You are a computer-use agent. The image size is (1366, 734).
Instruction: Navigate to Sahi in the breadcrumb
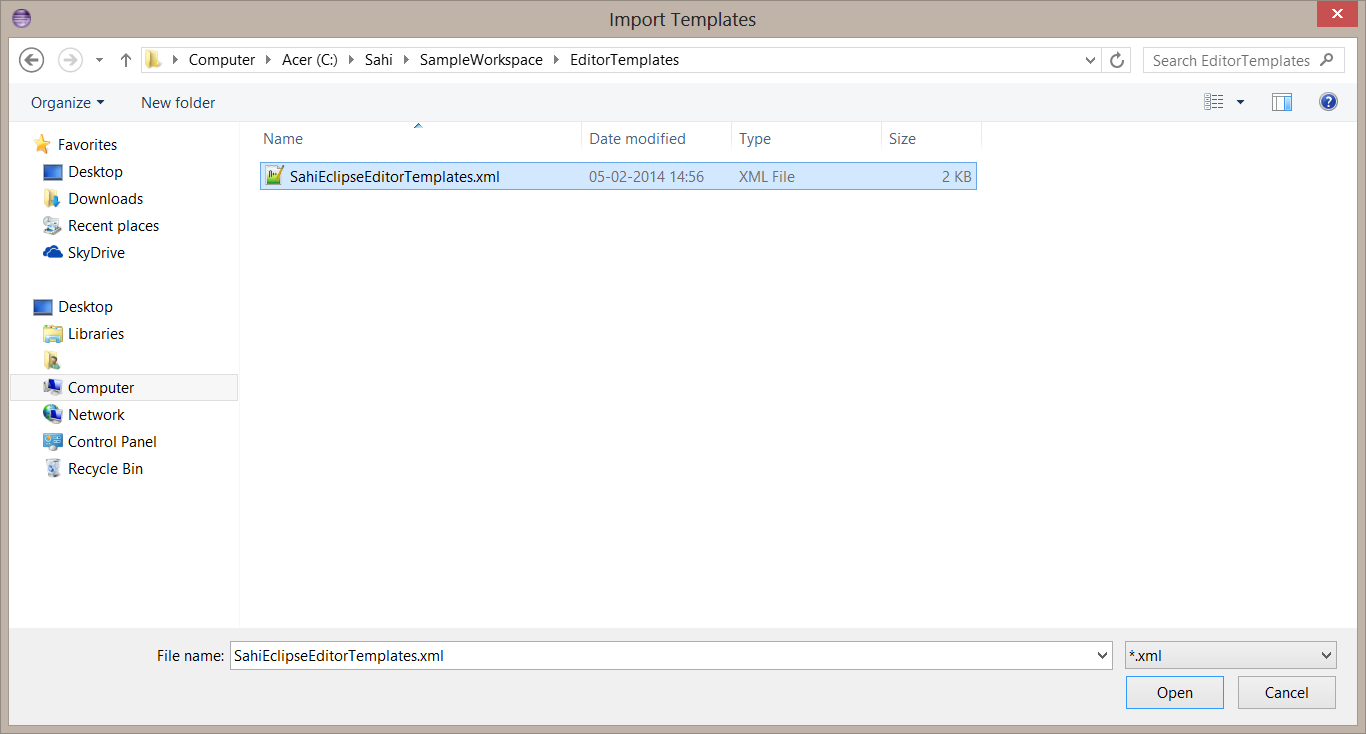378,59
